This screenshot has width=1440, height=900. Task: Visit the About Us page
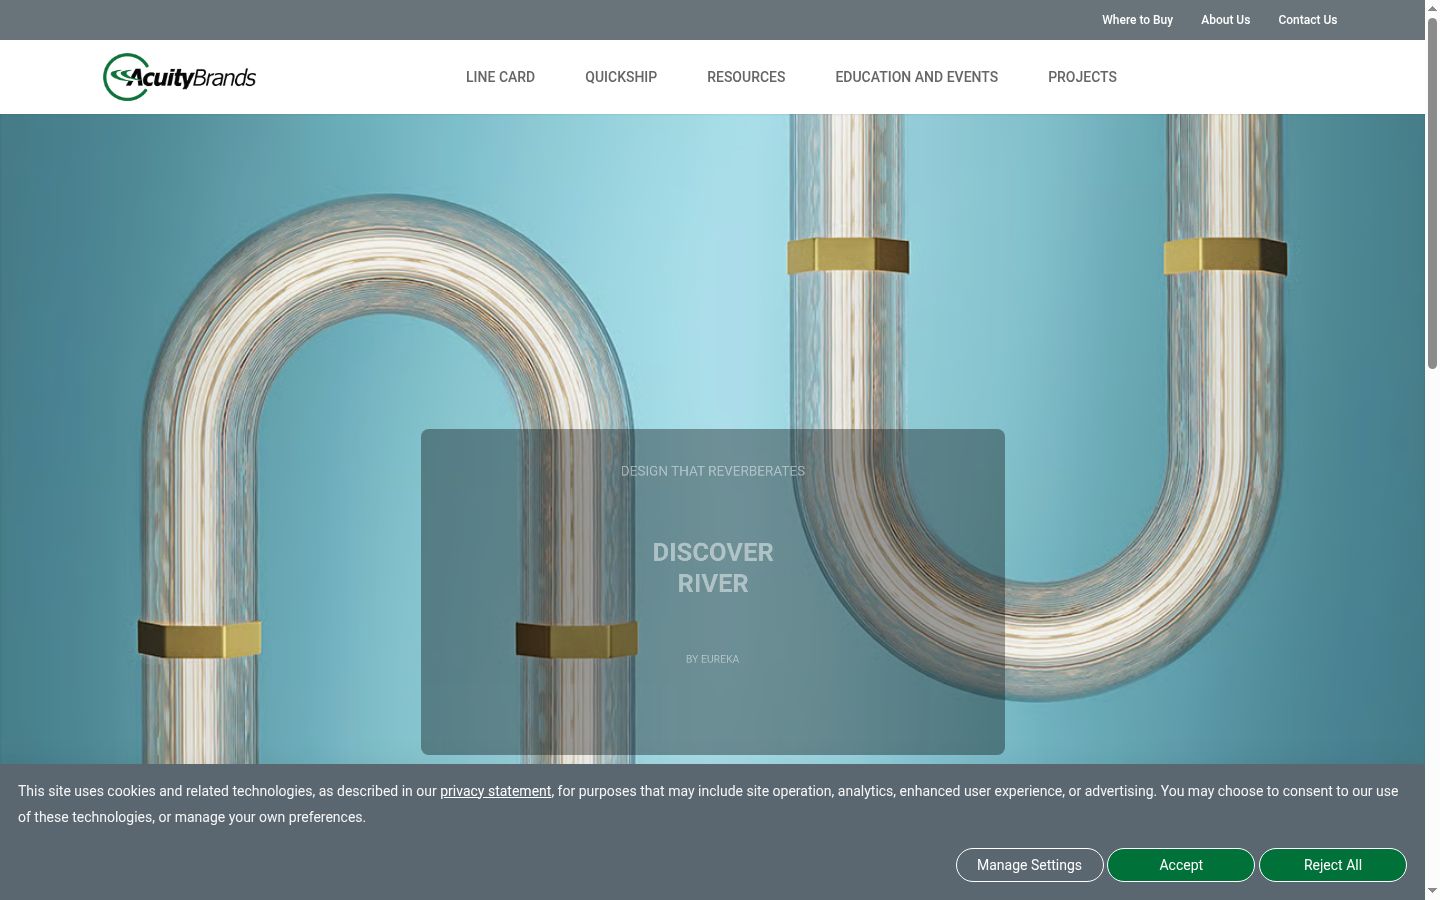(x=1225, y=20)
